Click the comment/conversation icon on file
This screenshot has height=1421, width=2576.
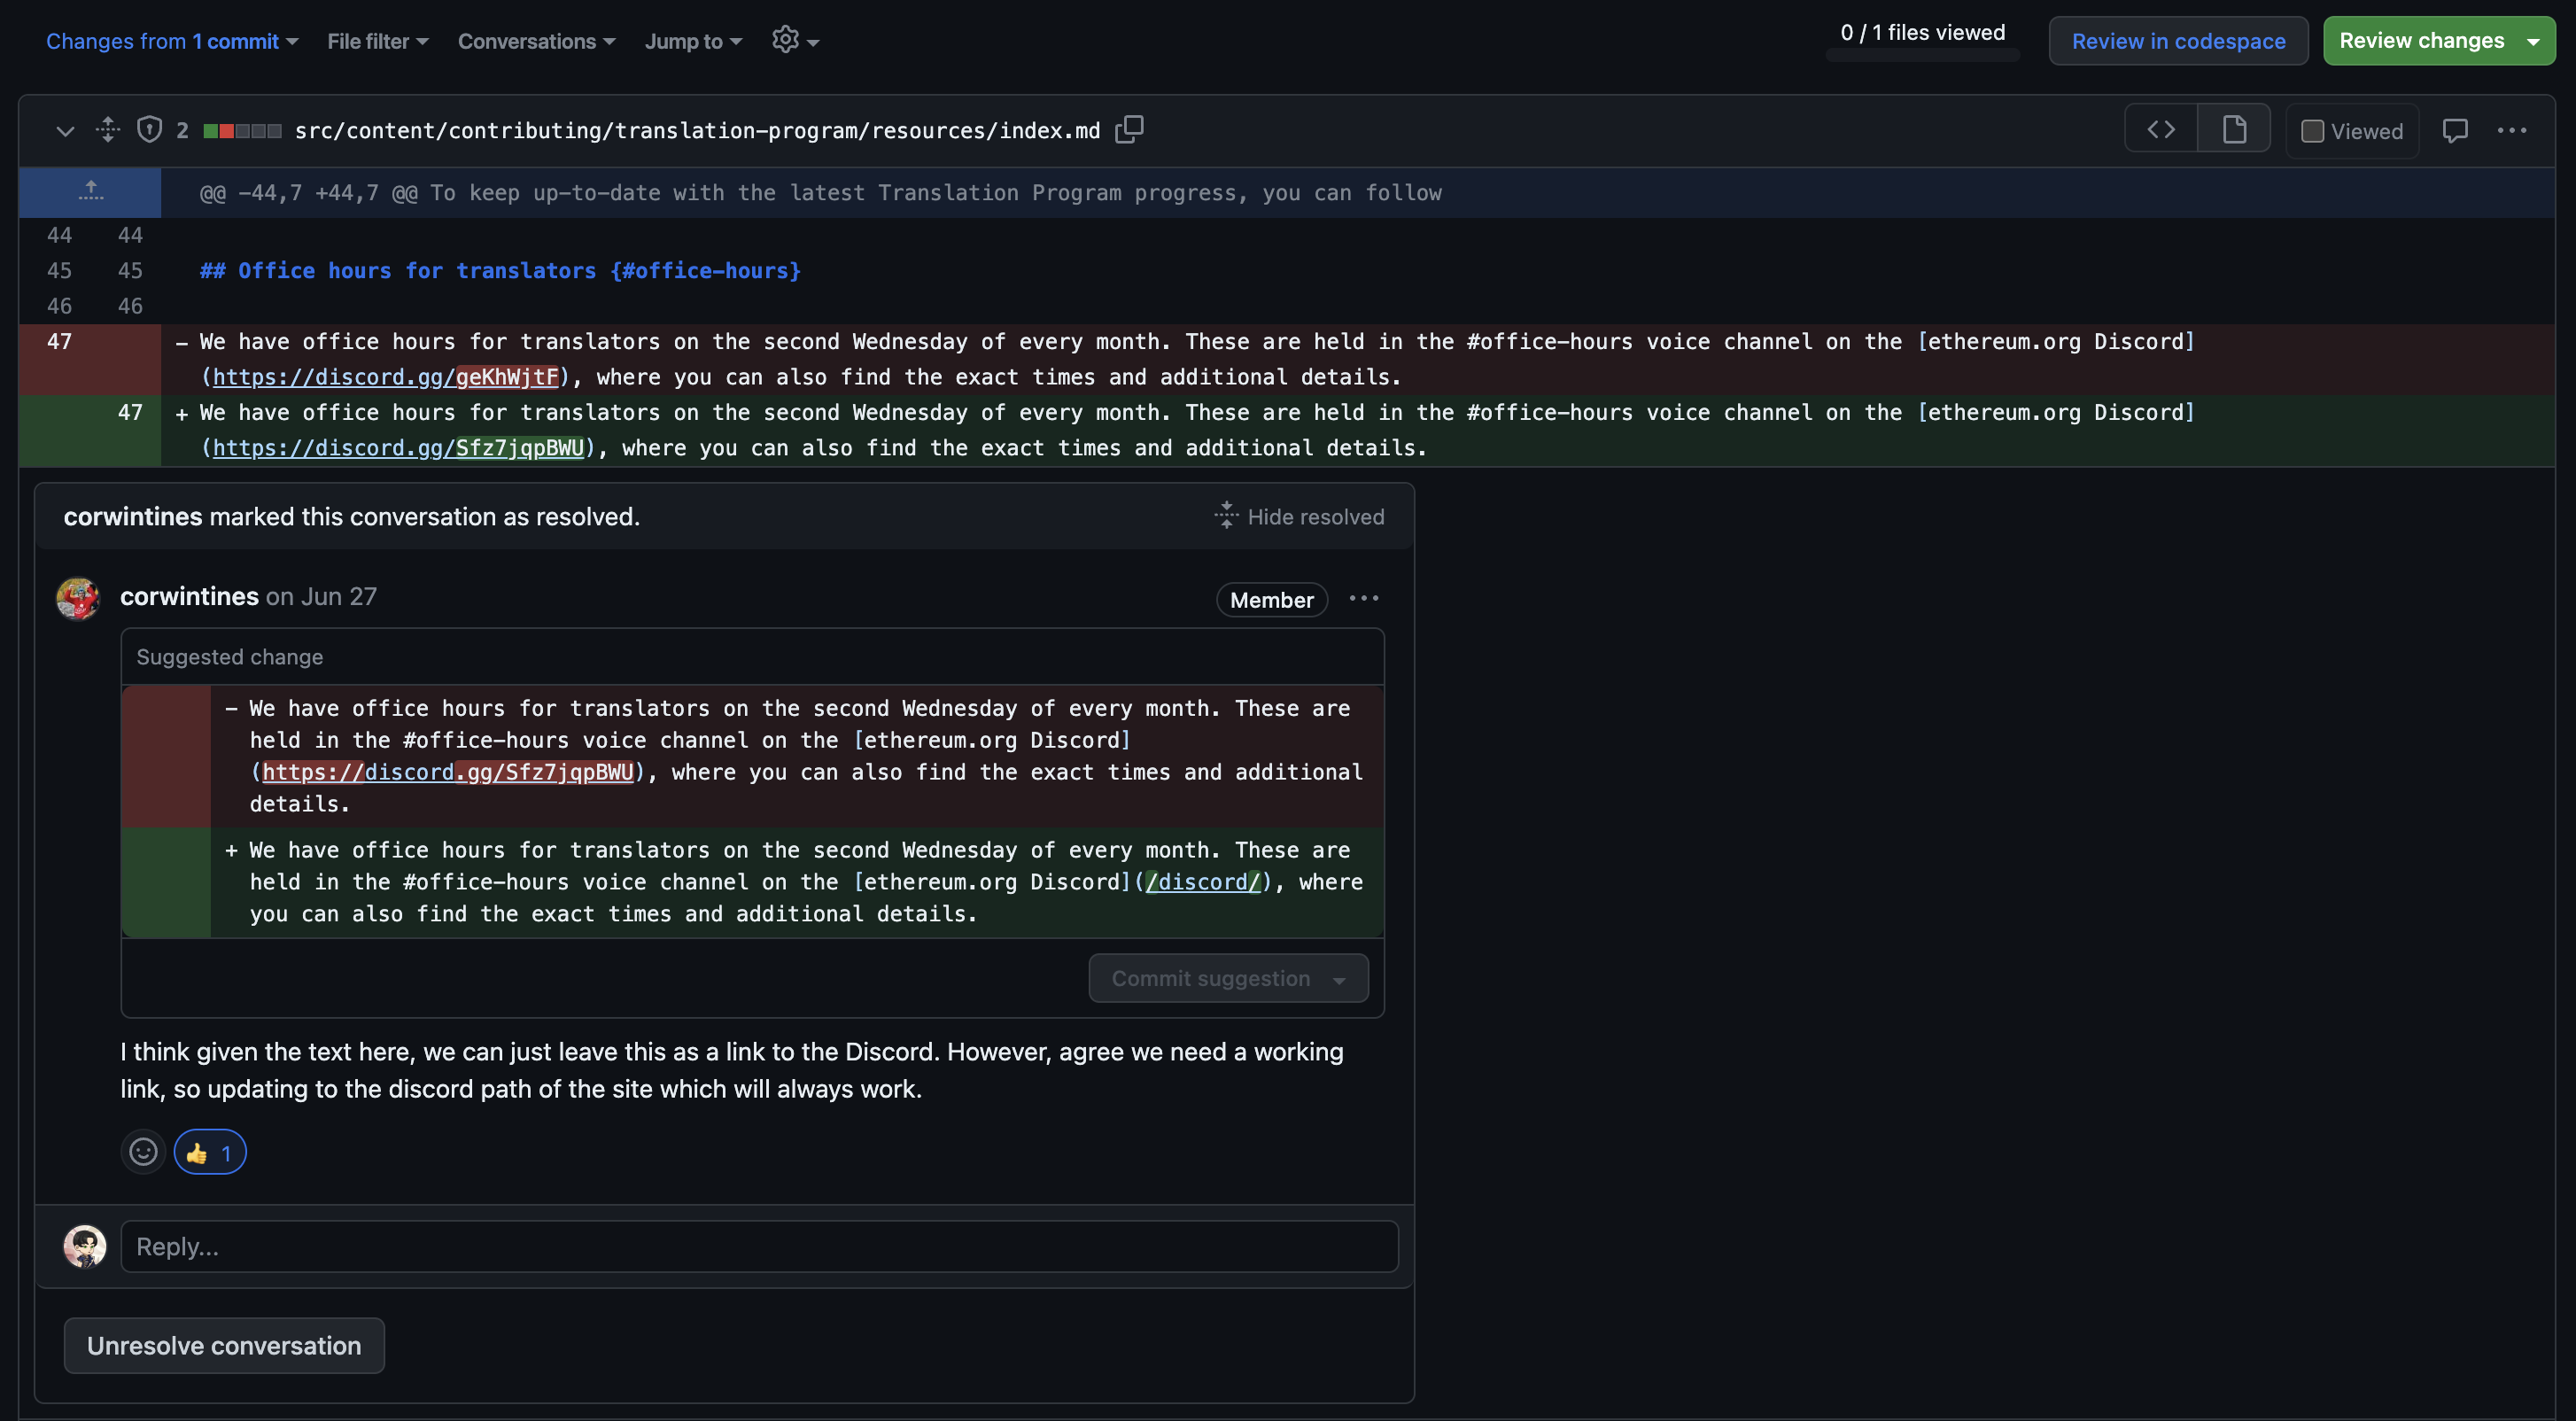point(2456,126)
